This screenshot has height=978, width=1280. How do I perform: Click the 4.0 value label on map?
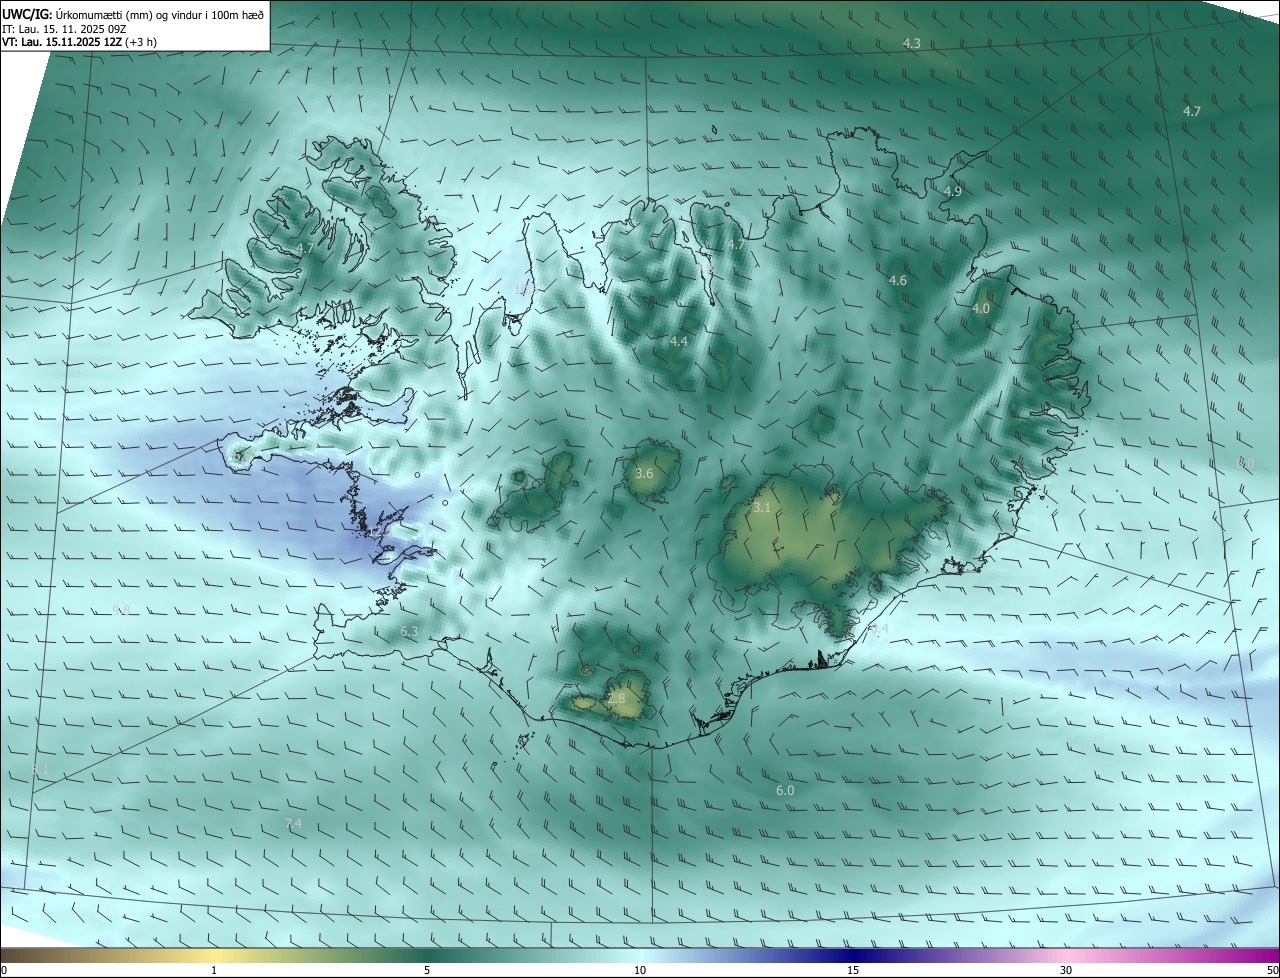981,309
